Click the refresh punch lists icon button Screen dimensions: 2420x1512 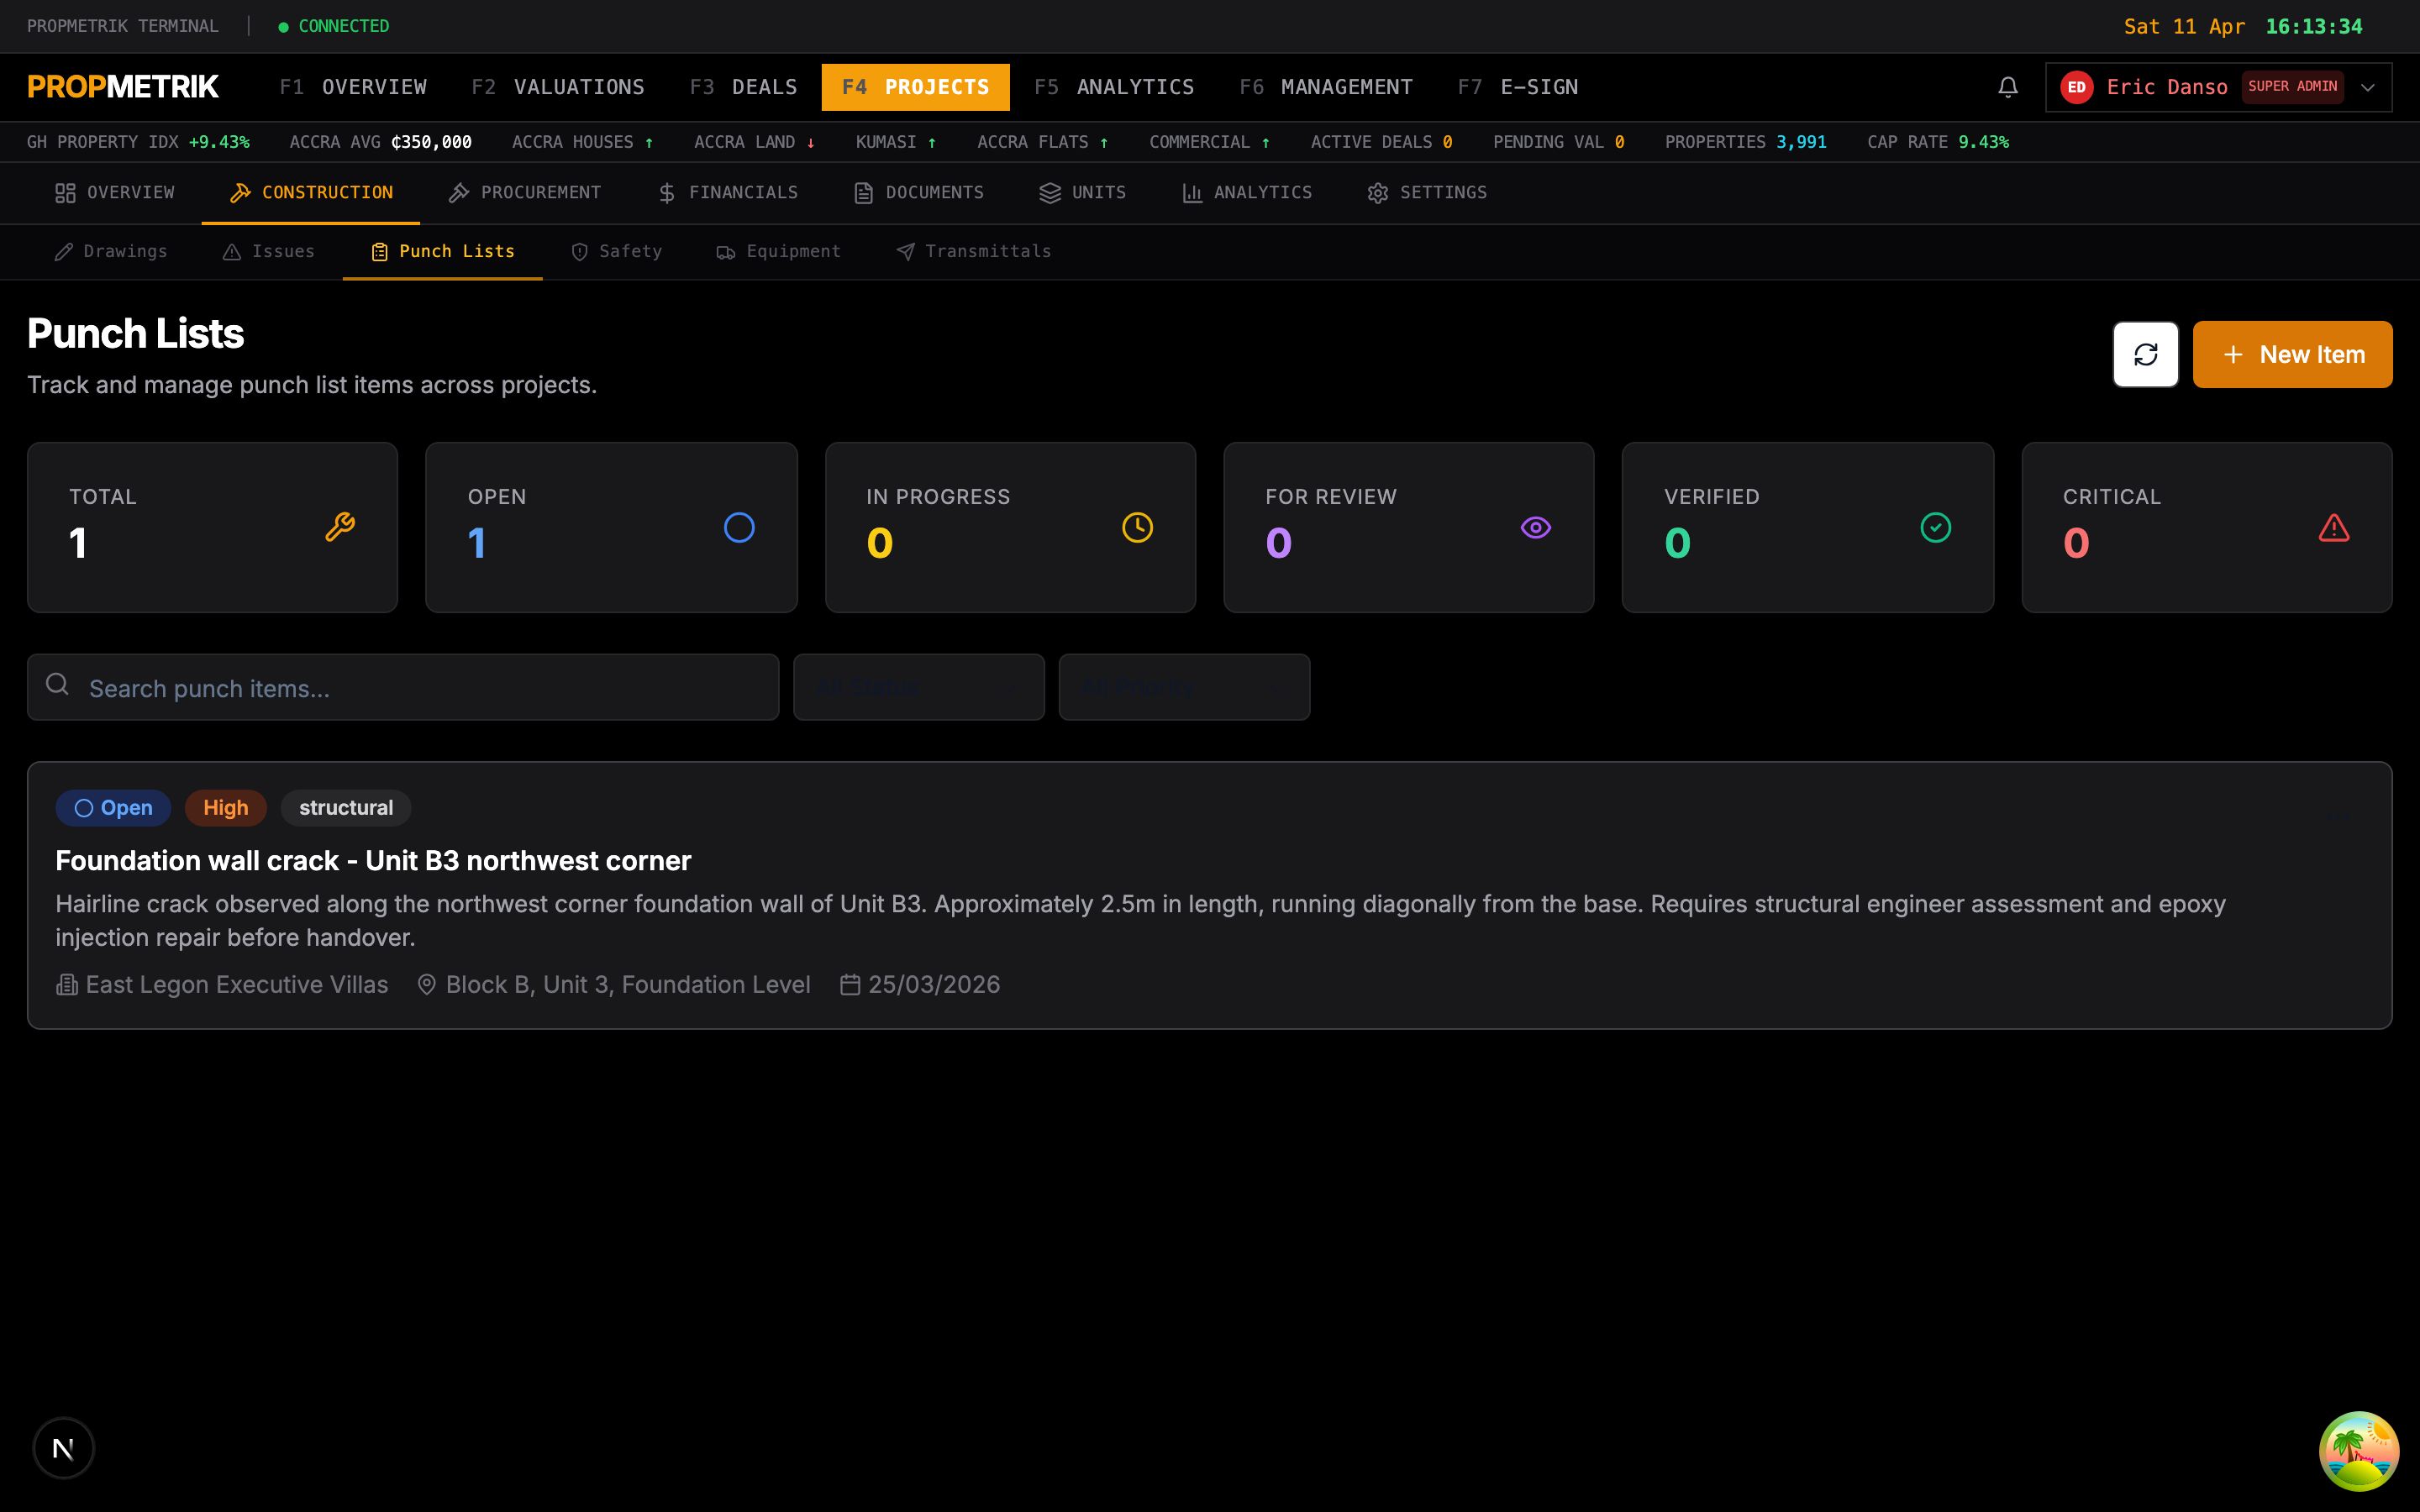point(2145,354)
